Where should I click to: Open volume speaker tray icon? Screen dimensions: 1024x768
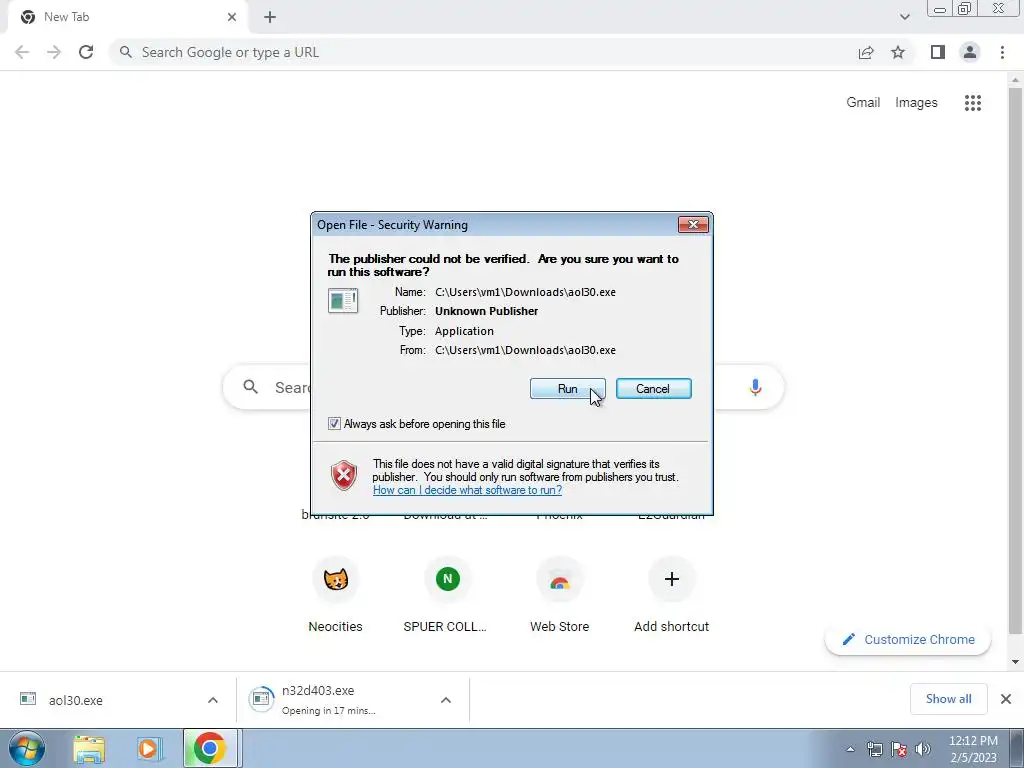coord(923,749)
